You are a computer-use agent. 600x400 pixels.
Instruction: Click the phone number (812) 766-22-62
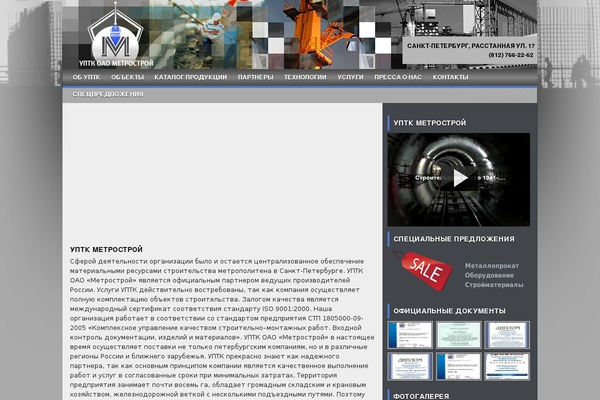(x=511, y=55)
